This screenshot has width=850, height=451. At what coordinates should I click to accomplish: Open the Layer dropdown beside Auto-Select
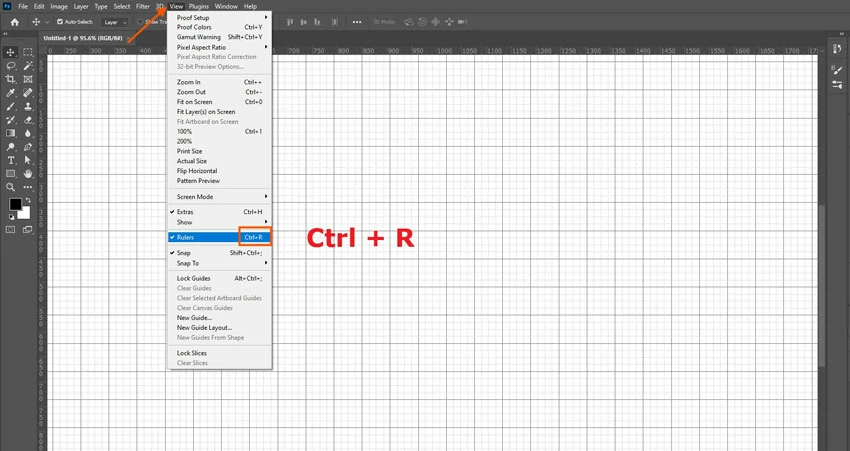[x=115, y=22]
